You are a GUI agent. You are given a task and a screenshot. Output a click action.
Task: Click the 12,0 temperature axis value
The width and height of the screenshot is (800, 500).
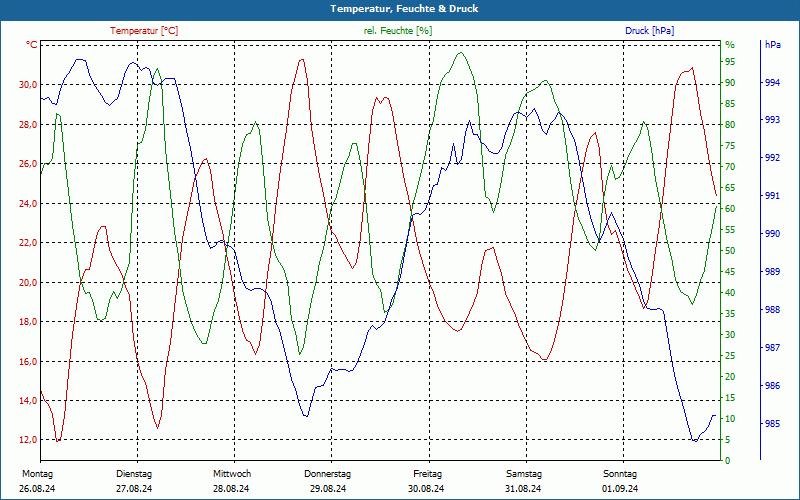tap(28, 440)
